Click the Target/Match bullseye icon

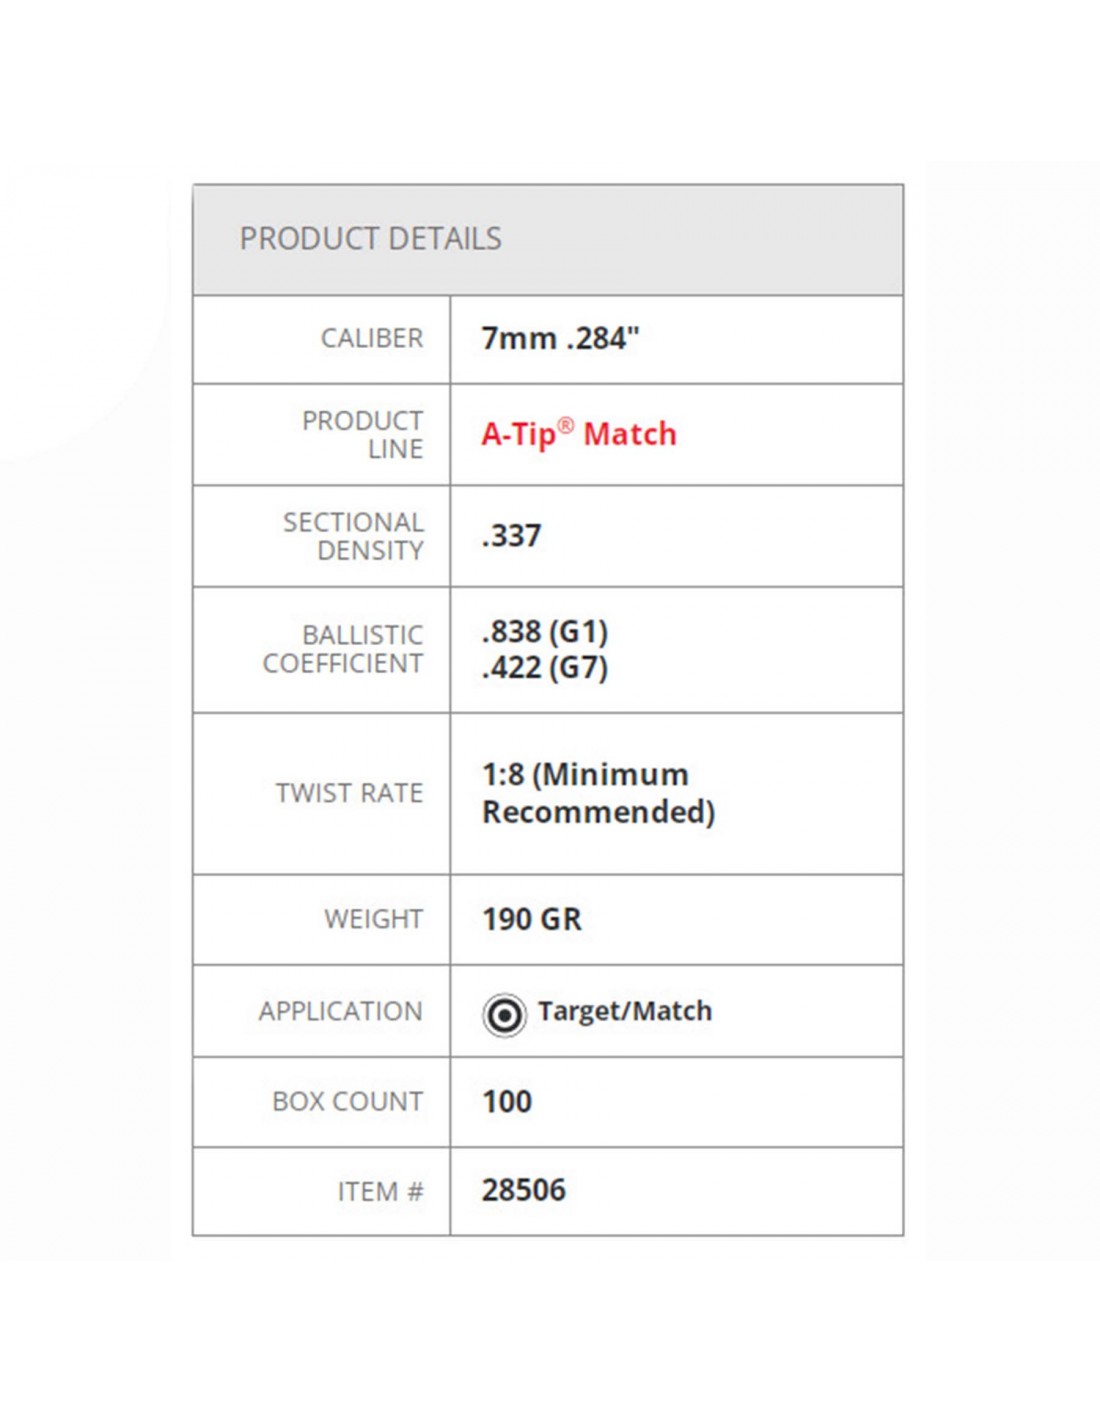(504, 1015)
